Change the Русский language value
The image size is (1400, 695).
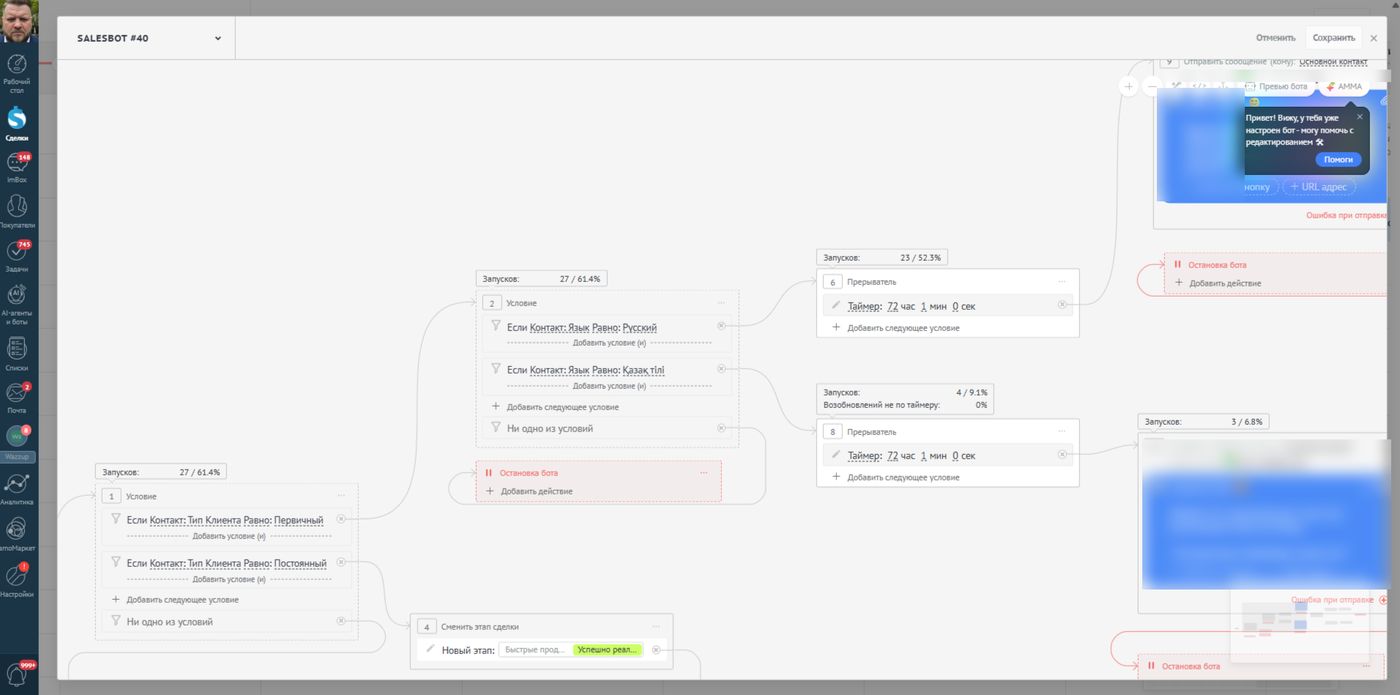[x=639, y=328]
